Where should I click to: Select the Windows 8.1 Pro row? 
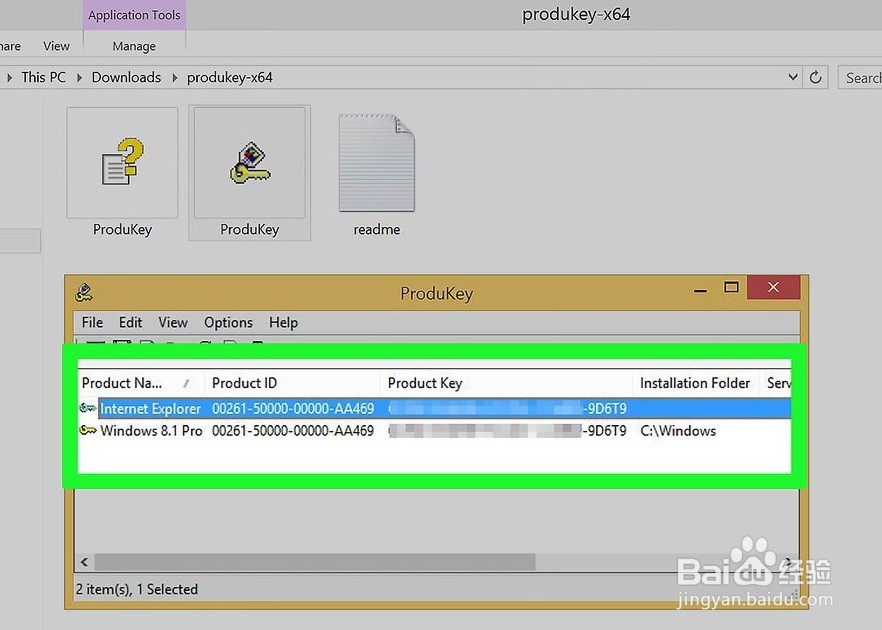434,431
